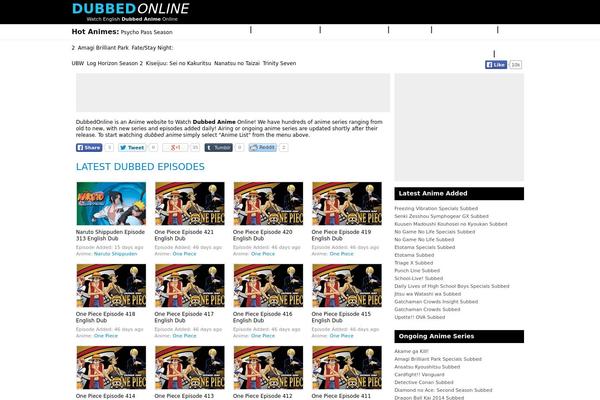Submit the page using the Reddit button
This screenshot has width=600, height=400.
coord(262,147)
